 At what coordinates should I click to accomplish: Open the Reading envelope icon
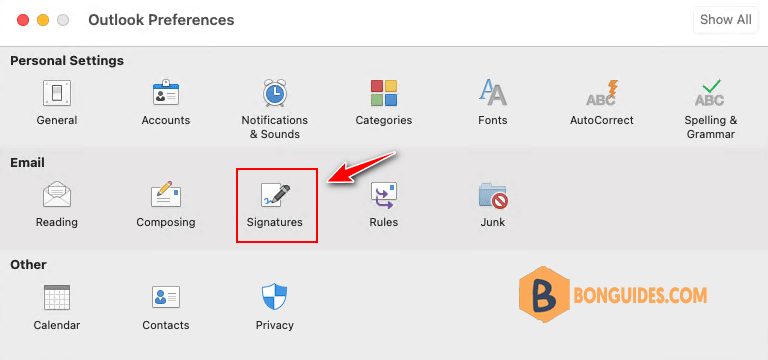[57, 195]
